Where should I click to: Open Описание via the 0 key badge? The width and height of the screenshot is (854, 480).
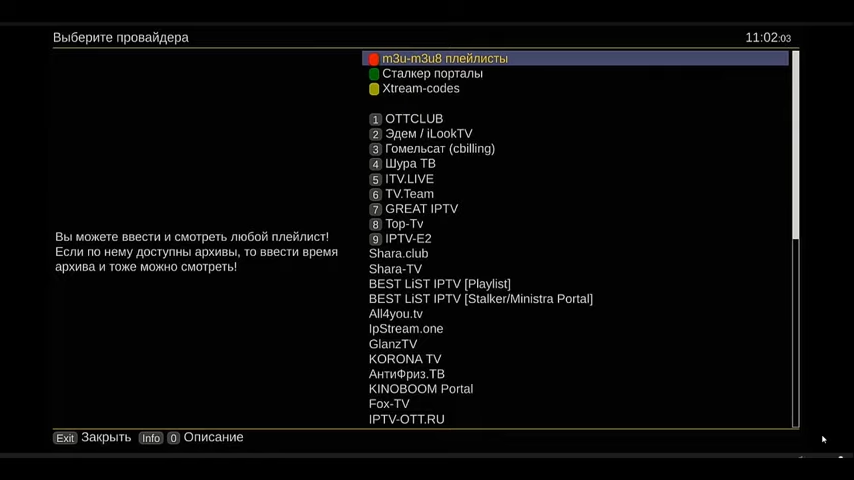[x=173, y=438]
